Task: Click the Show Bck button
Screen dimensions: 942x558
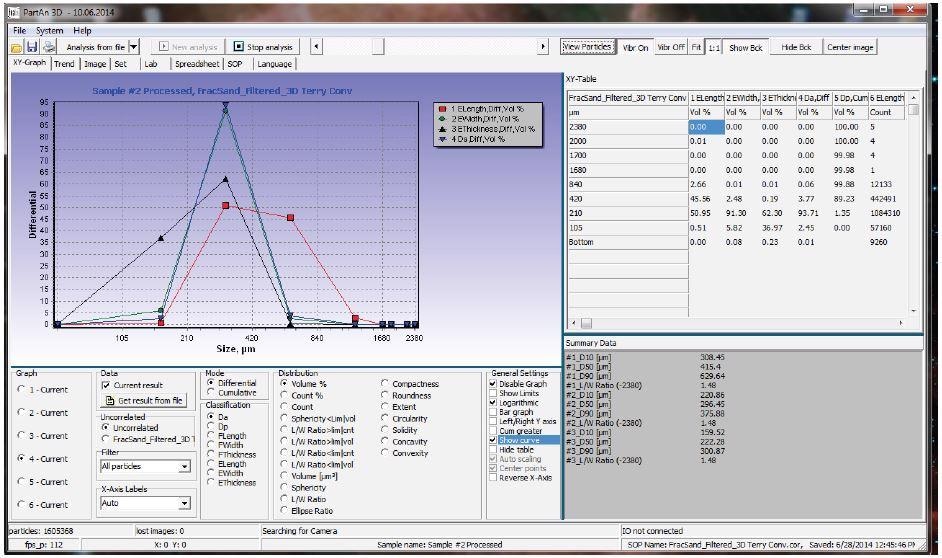Action: coord(746,47)
